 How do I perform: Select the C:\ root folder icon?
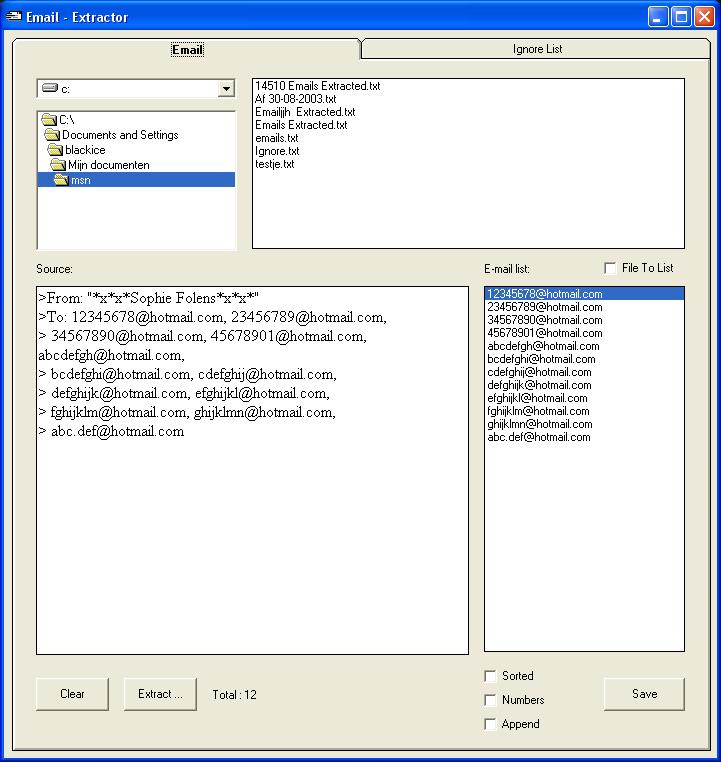[x=49, y=120]
